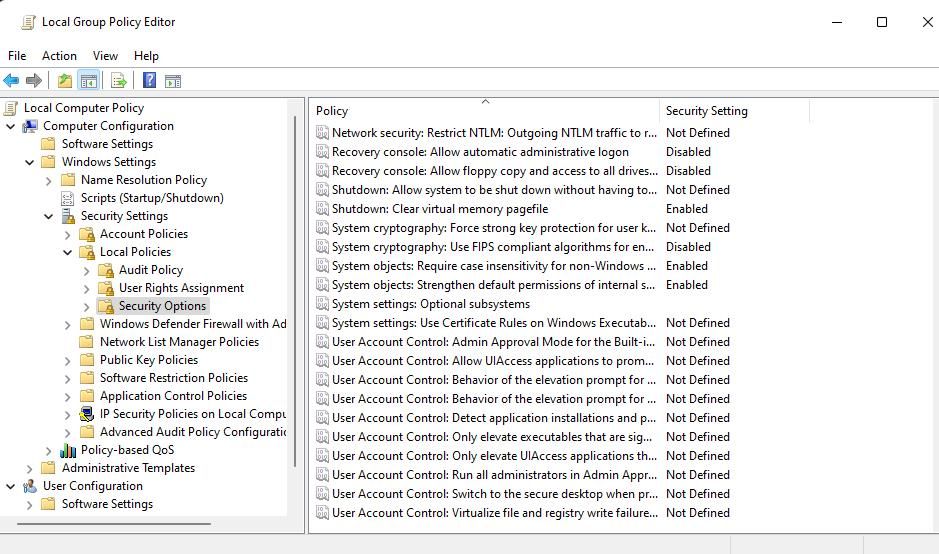Screen dimensions: 939x554
Task: Click the tree pane horizontal scrollbar
Action: [114, 524]
